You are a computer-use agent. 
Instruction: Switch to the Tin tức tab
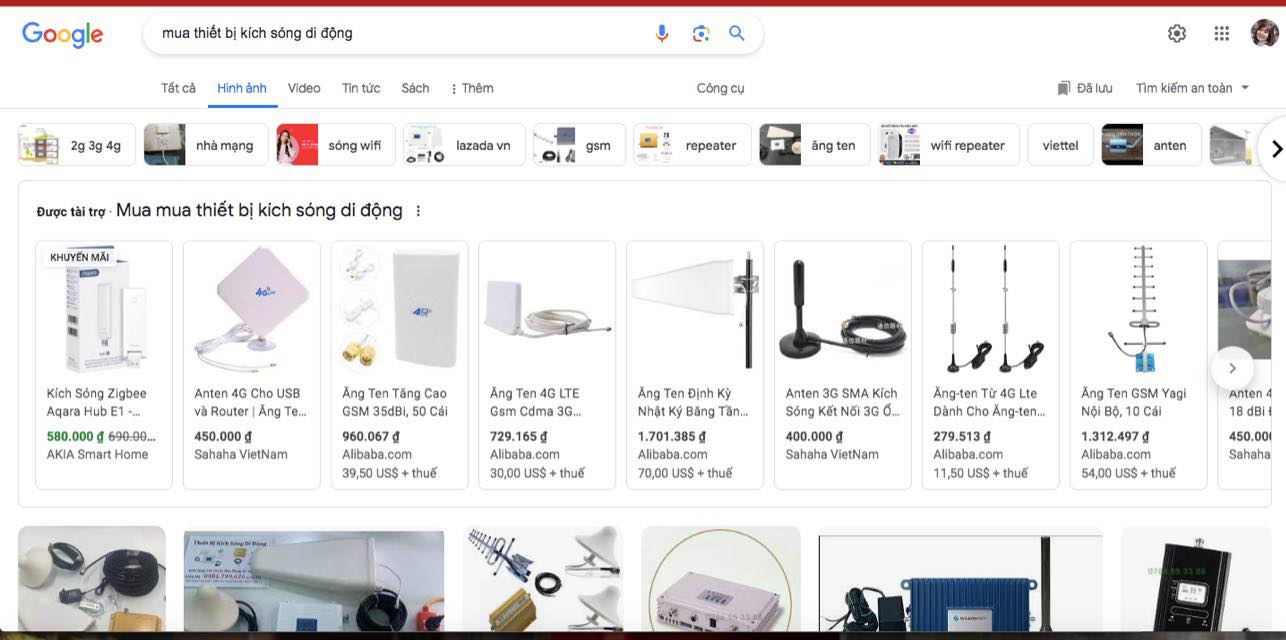(x=361, y=88)
